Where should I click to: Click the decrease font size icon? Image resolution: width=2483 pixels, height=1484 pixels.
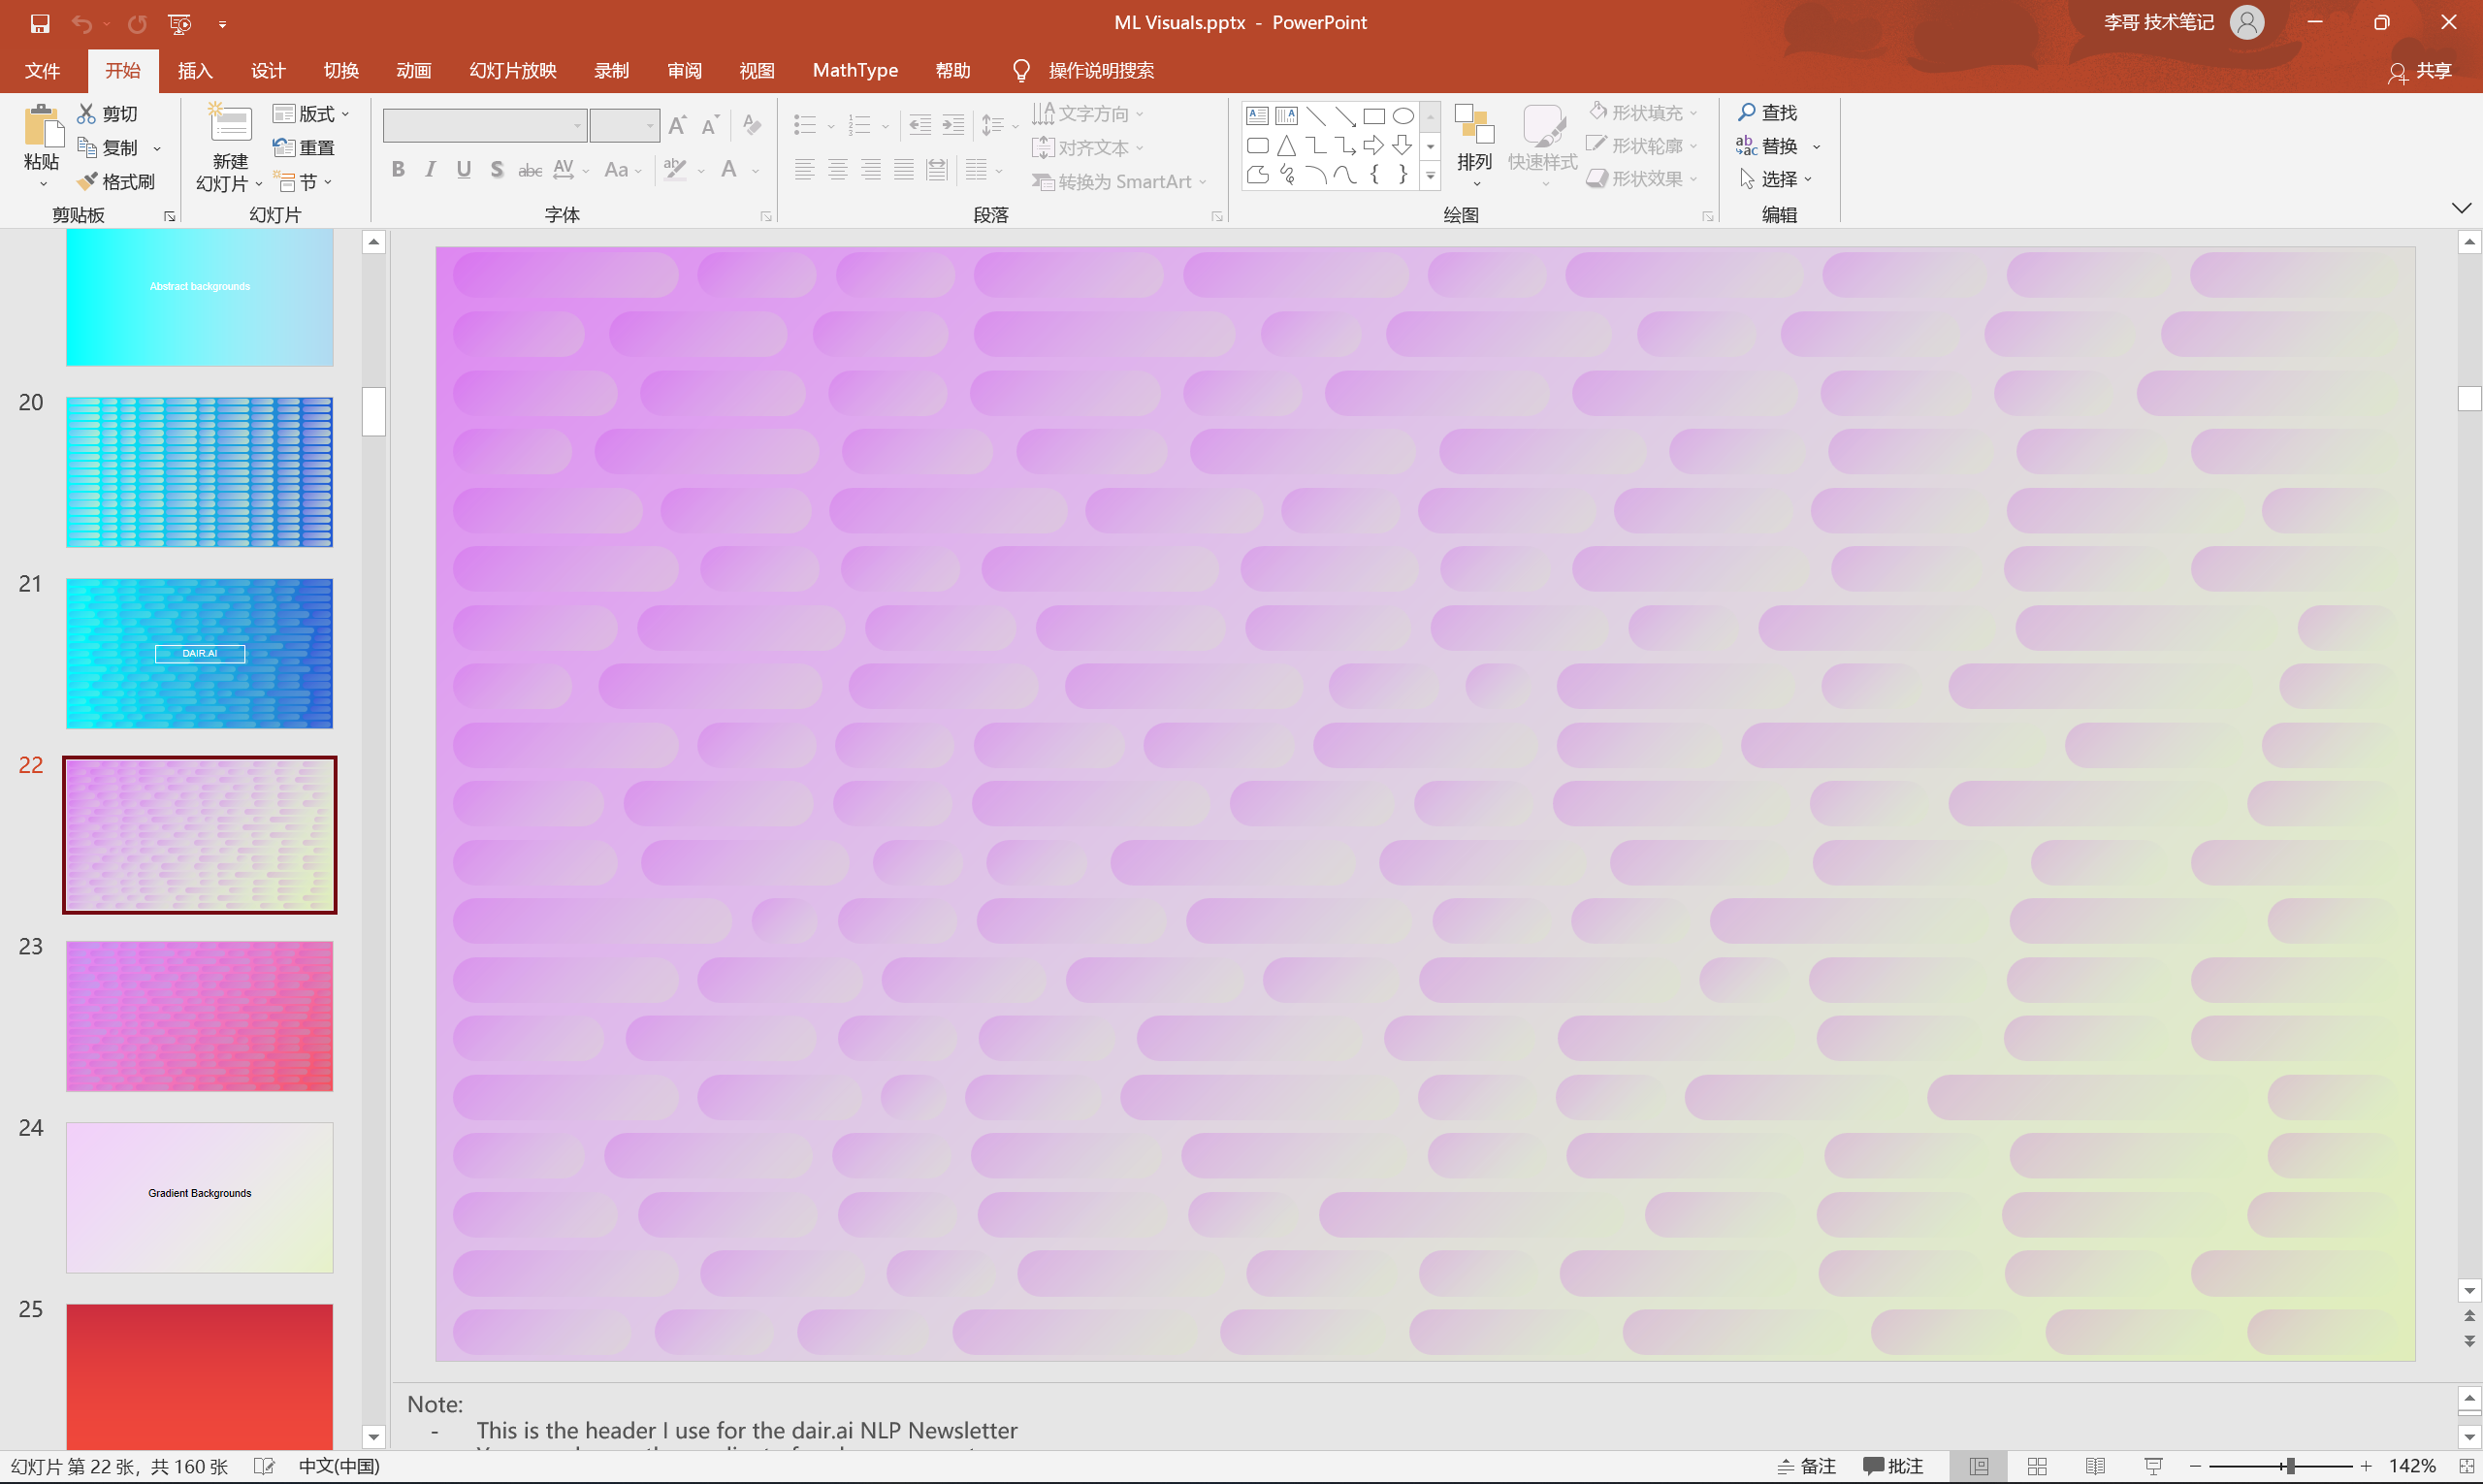(x=710, y=125)
